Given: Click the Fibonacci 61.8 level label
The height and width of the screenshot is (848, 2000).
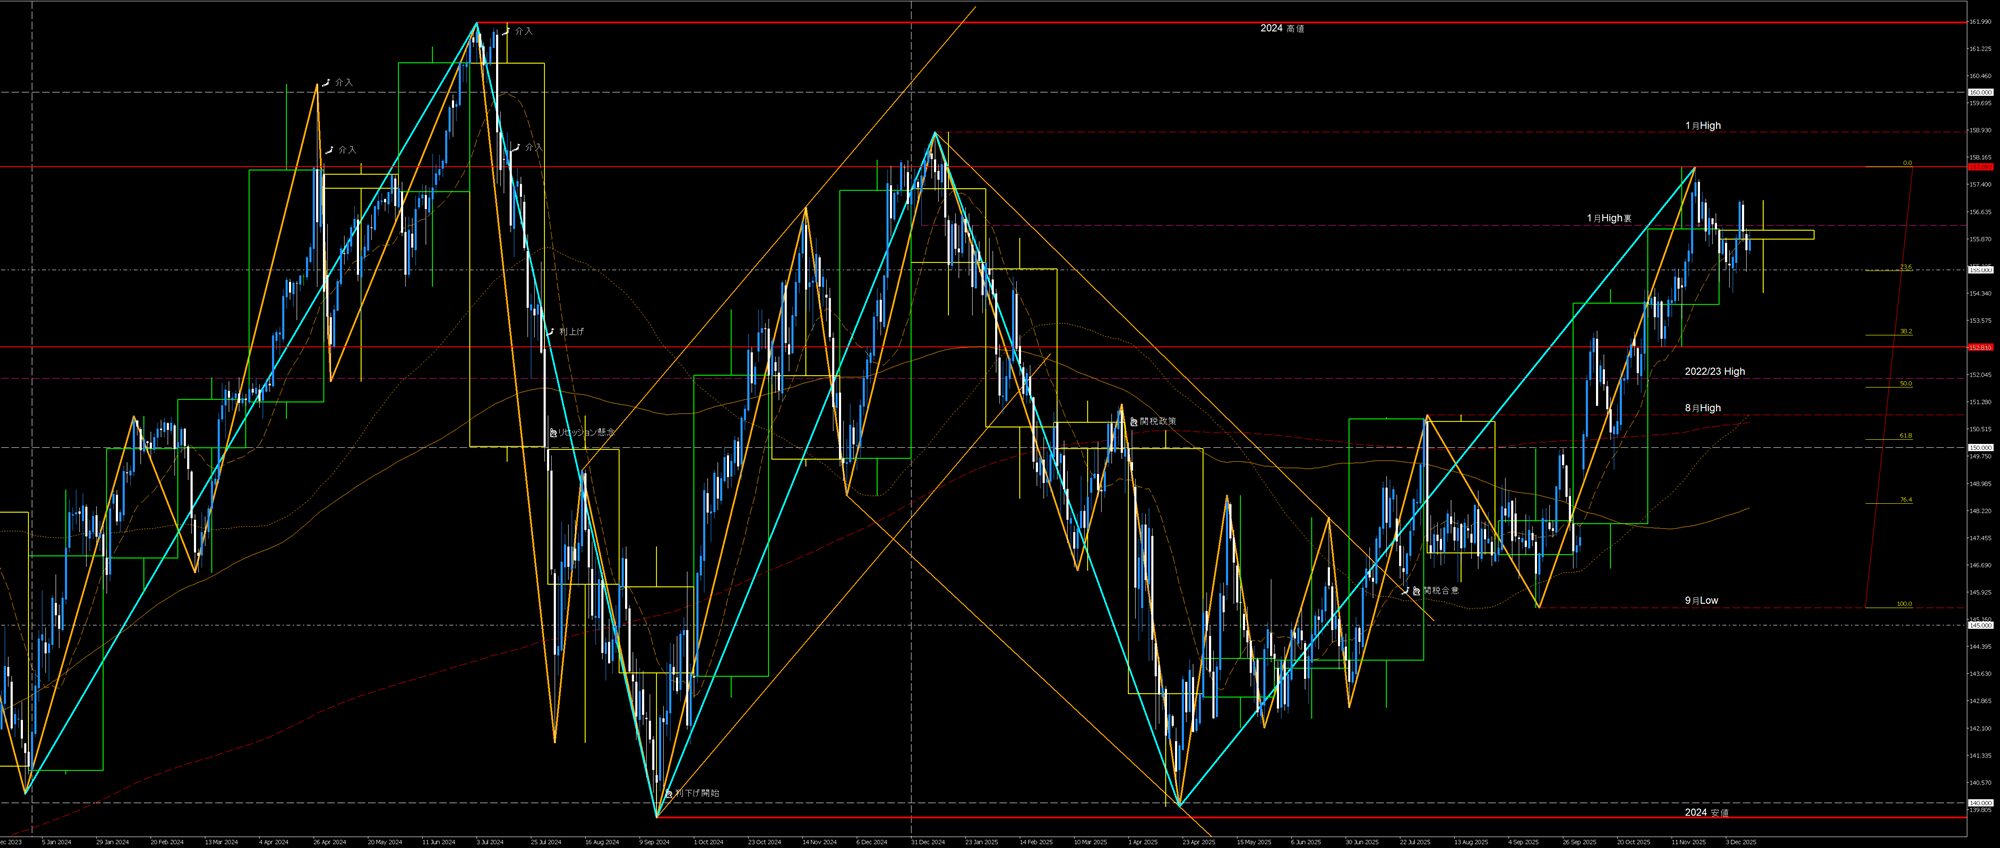Looking at the screenshot, I should coord(1905,436).
